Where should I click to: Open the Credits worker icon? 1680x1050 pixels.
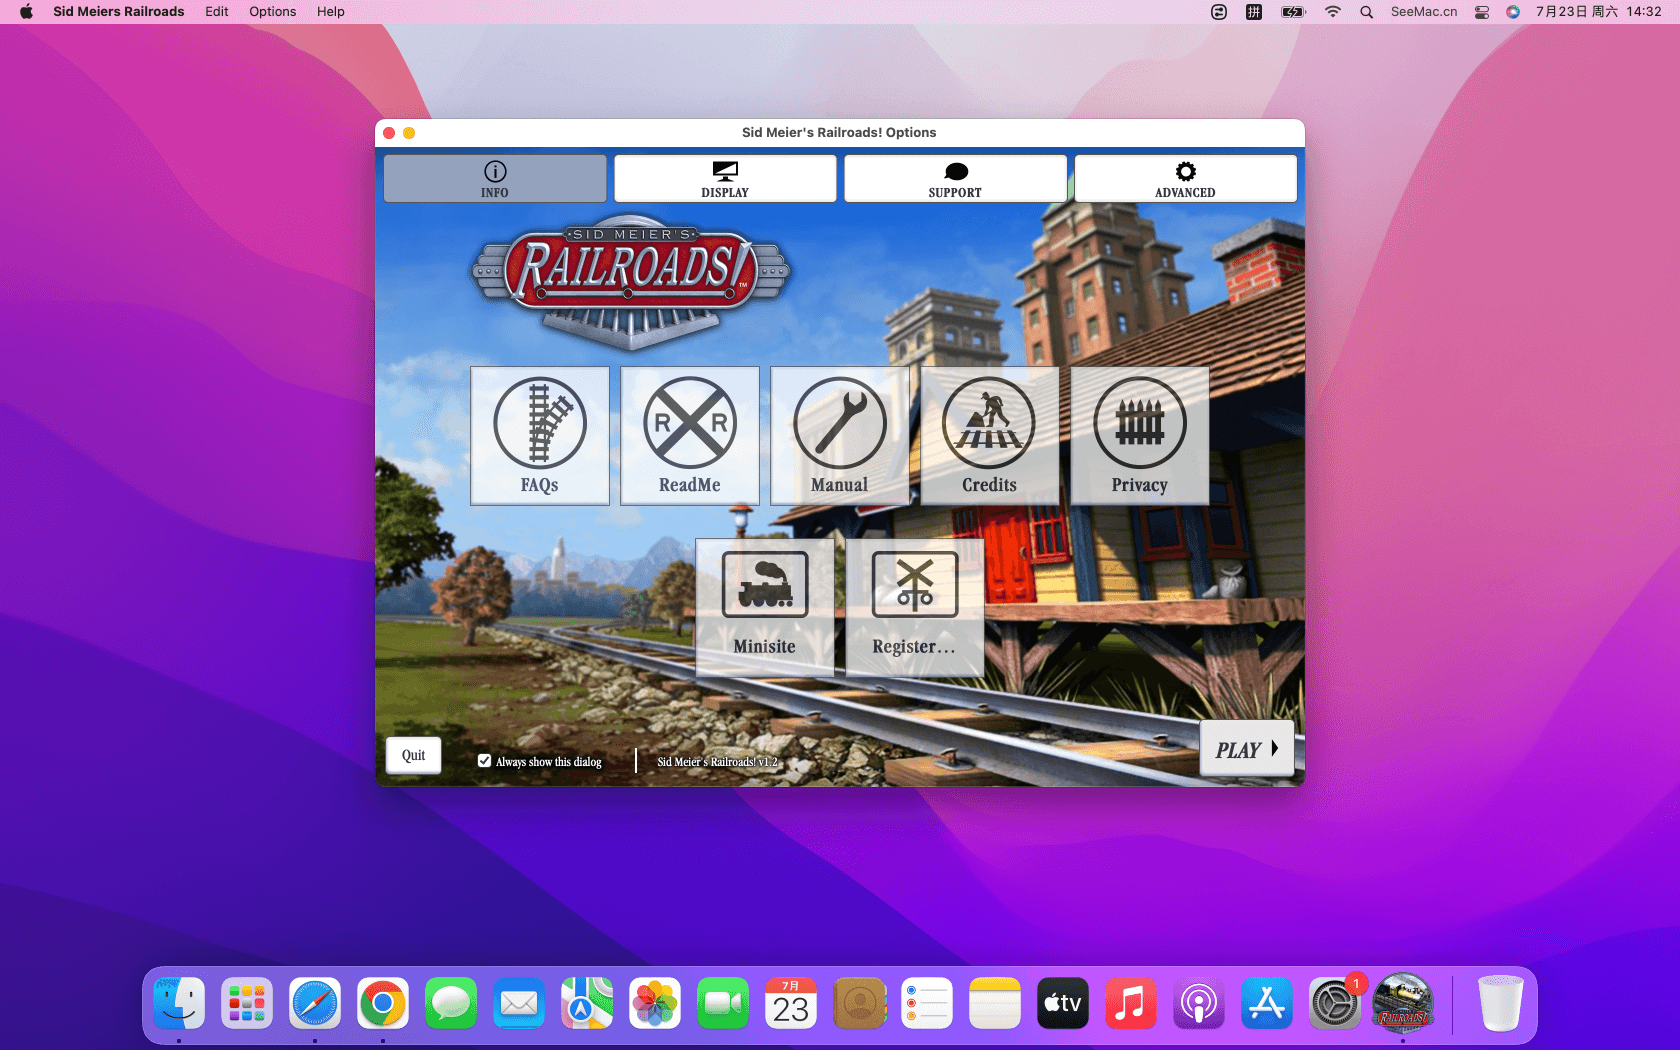pyautogui.click(x=990, y=435)
